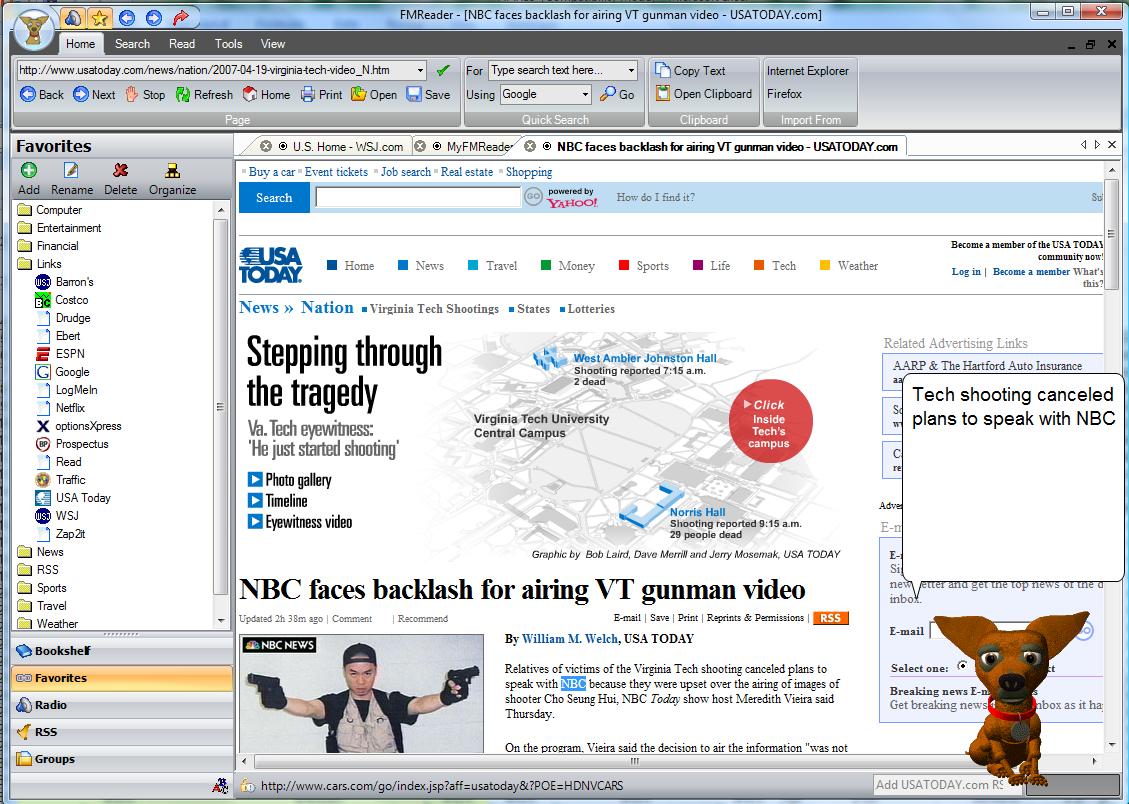Viewport: 1129px width, 804px height.
Task: Click the Open Clipboard button
Action: 703,94
